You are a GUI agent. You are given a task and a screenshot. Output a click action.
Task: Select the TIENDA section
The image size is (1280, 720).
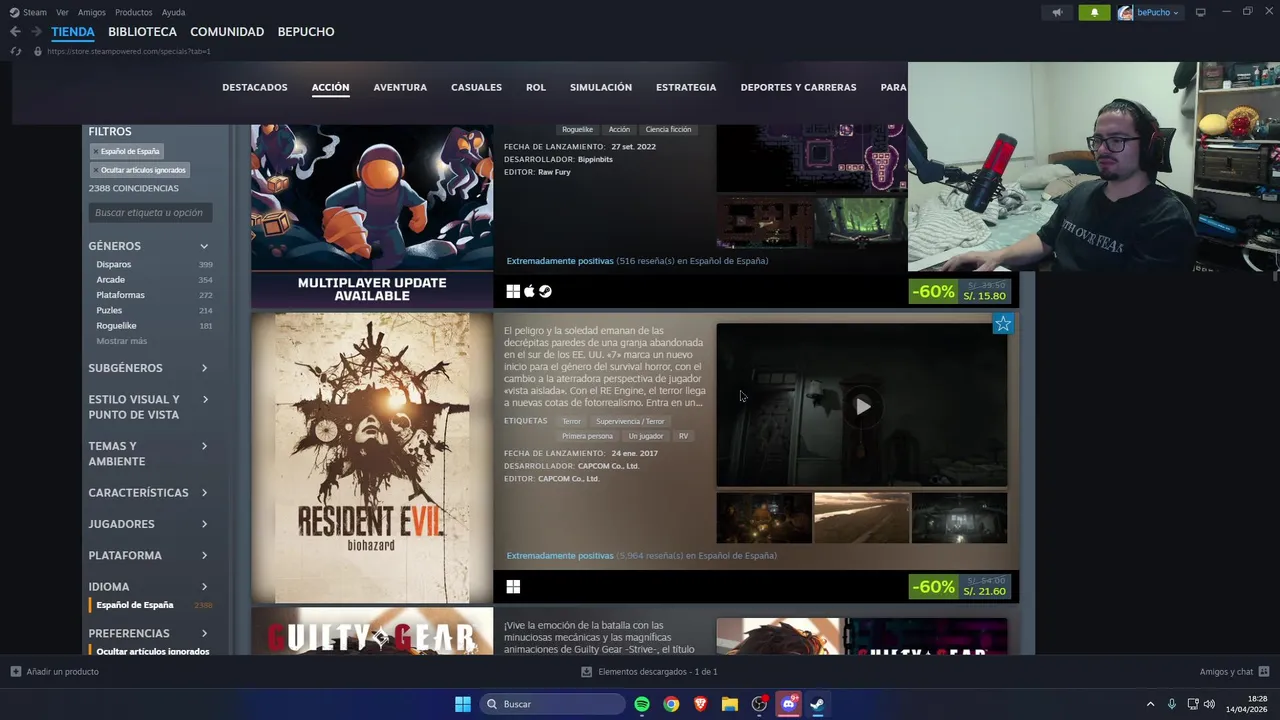coord(73,32)
